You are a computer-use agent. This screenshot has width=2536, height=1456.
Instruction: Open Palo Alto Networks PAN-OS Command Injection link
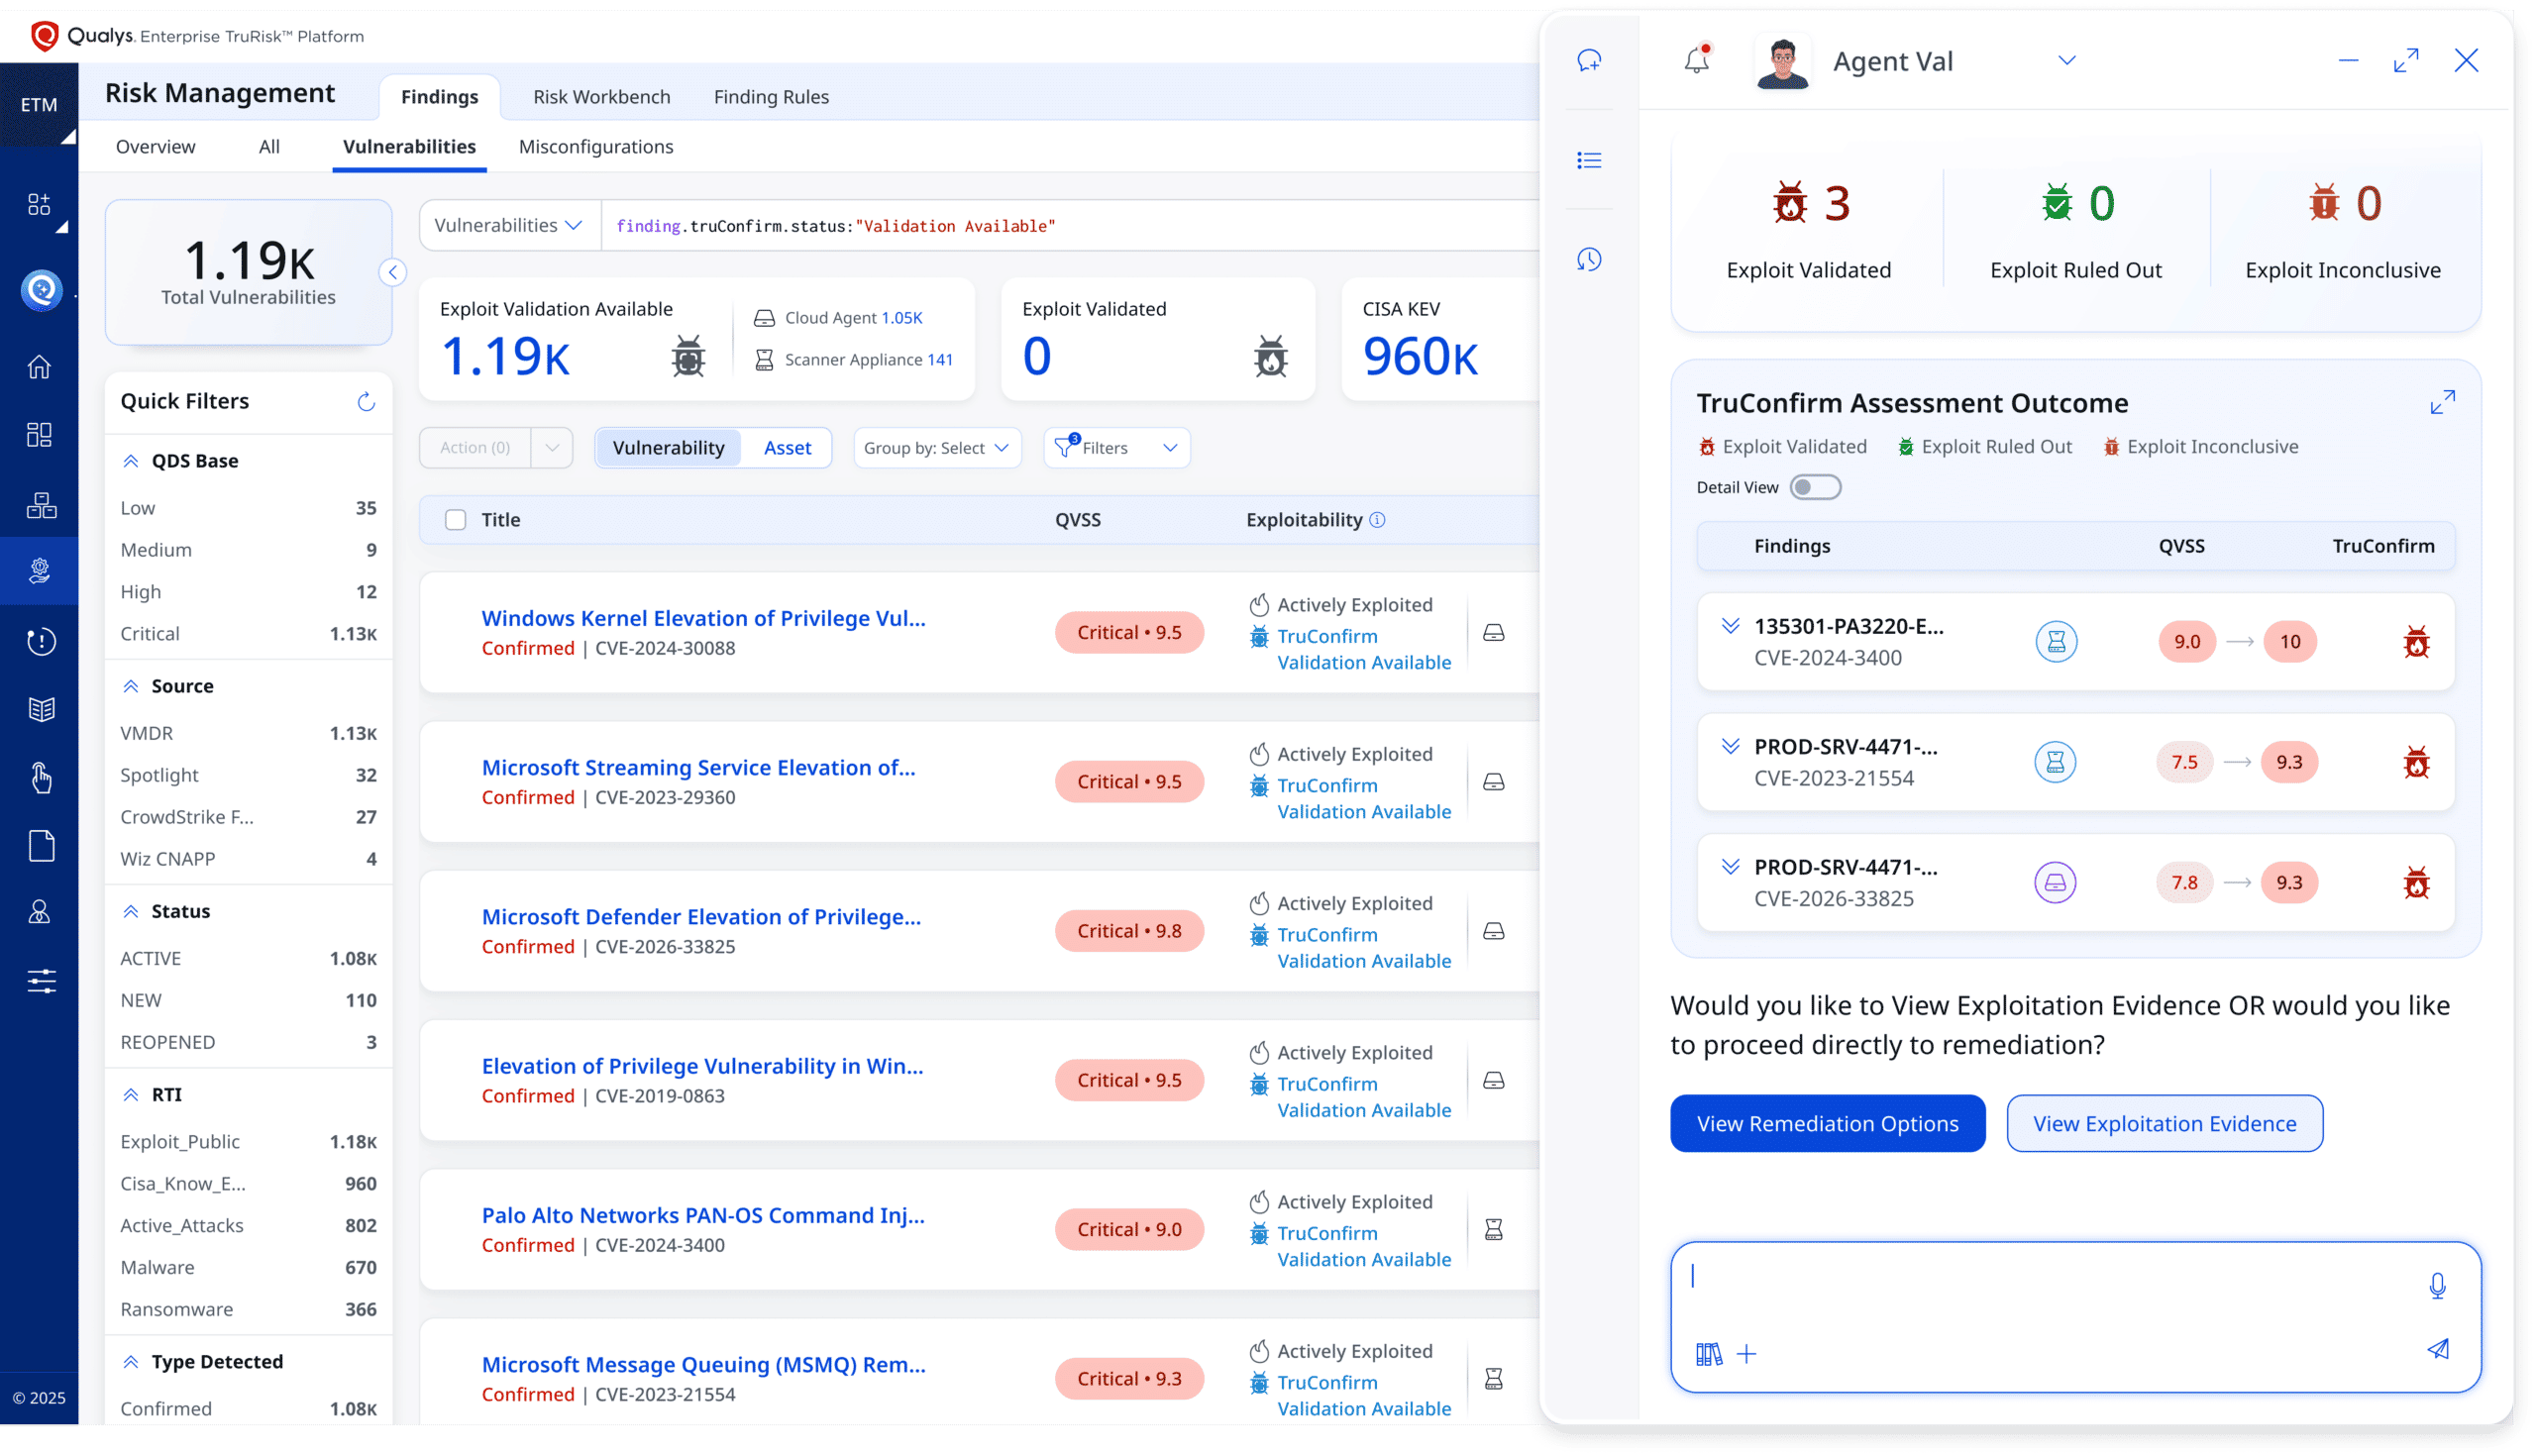(x=703, y=1215)
